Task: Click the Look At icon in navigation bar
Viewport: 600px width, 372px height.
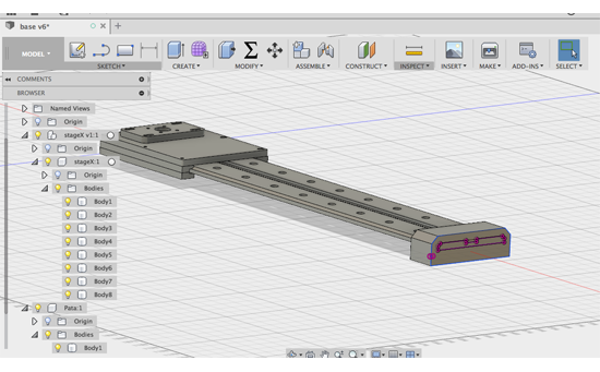Action: click(310, 354)
